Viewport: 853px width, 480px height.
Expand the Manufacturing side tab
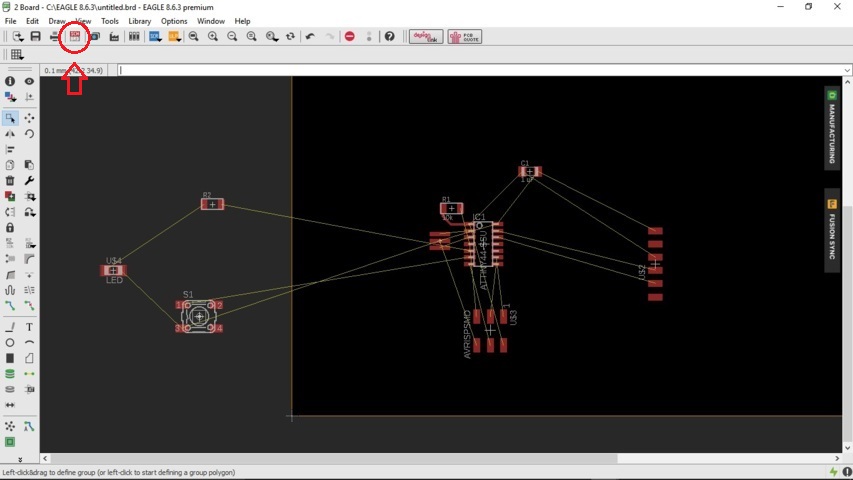832,128
